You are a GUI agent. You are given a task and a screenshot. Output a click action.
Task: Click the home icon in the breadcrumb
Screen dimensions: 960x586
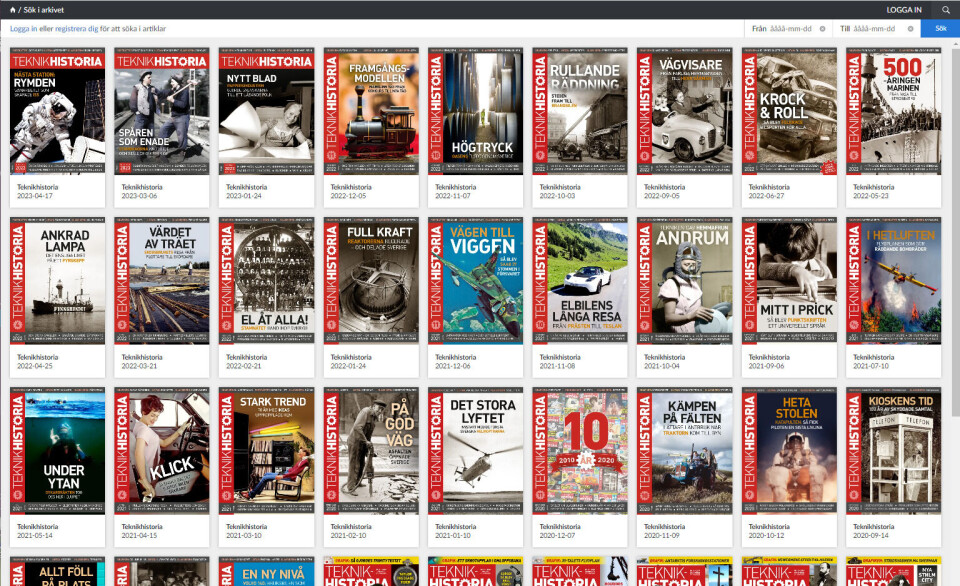point(12,10)
